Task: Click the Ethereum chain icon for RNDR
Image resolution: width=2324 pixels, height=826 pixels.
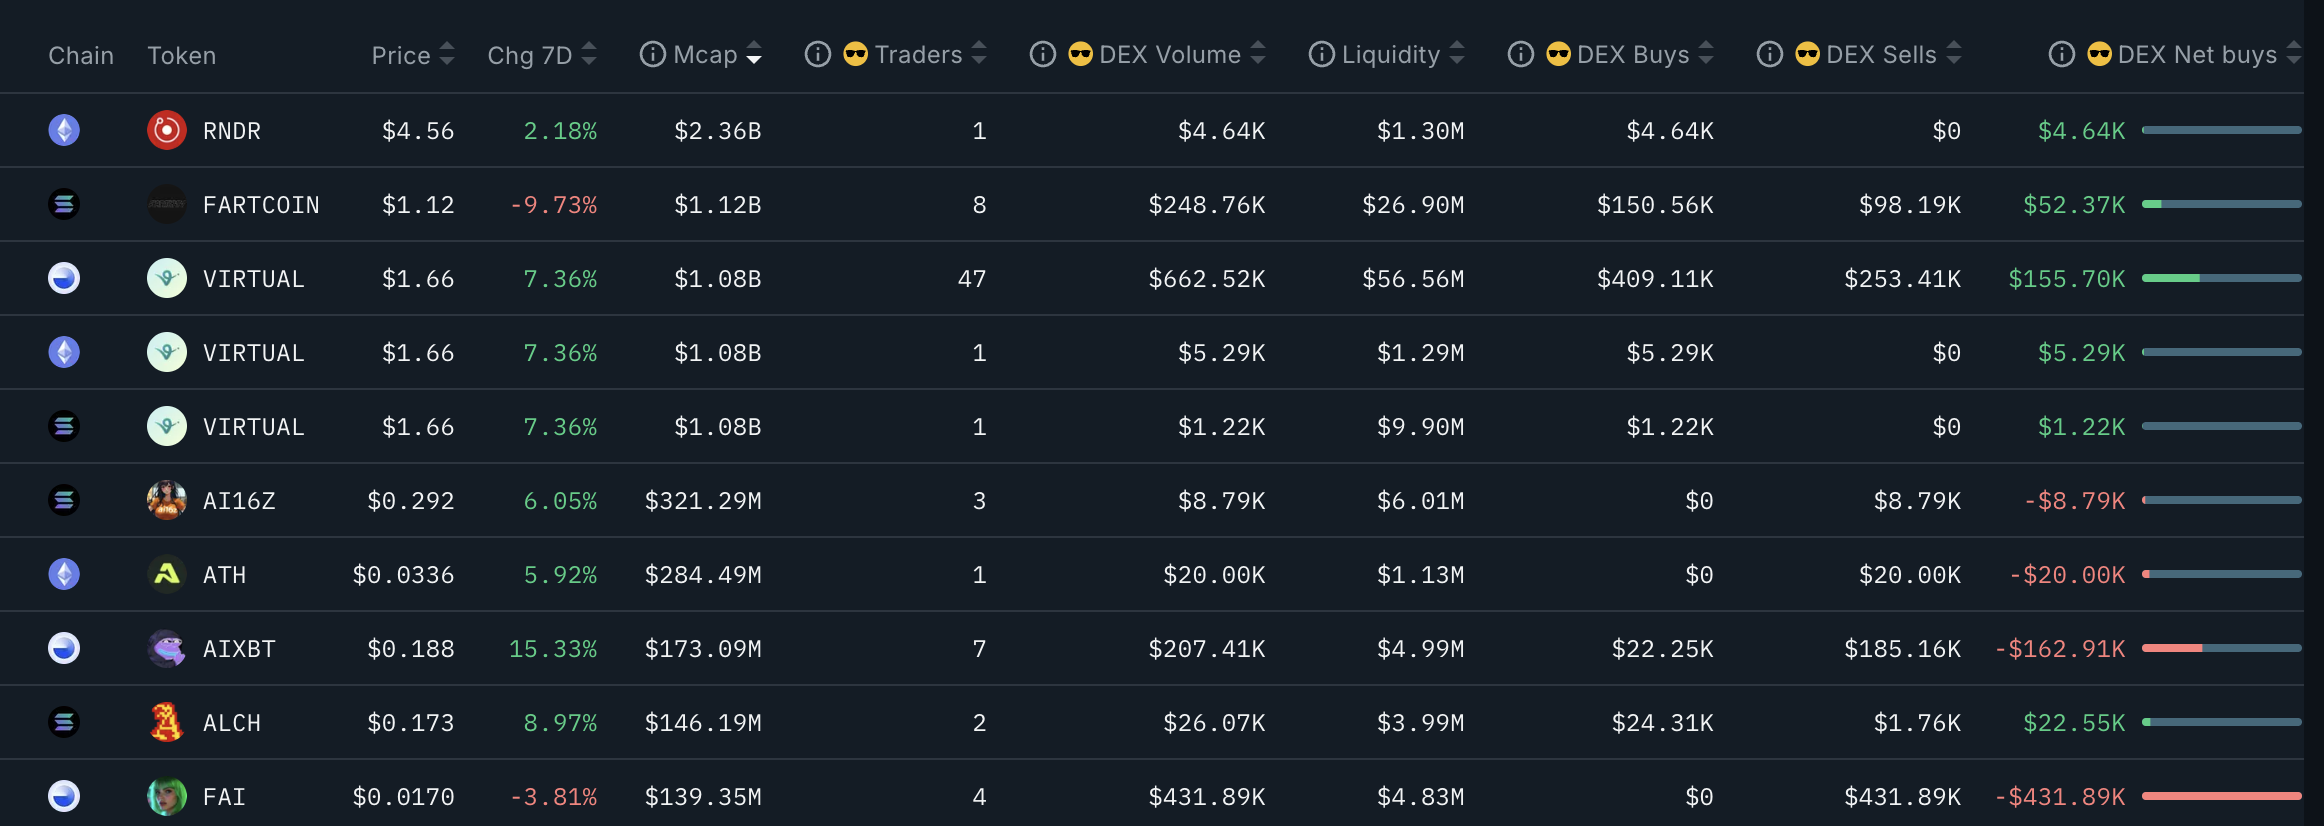Action: (64, 130)
